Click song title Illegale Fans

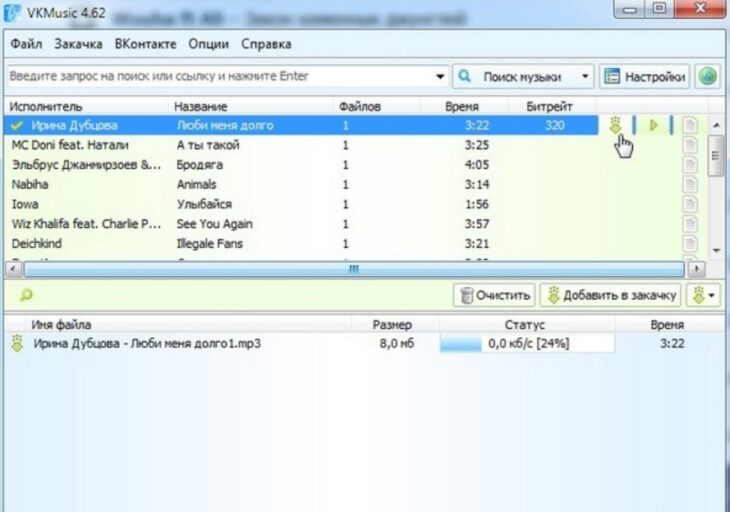[x=210, y=243]
